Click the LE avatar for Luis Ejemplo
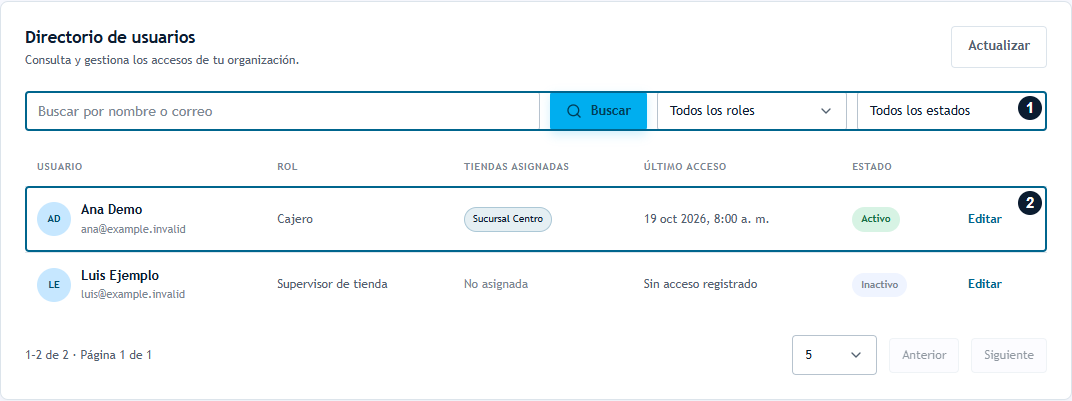 pos(54,284)
